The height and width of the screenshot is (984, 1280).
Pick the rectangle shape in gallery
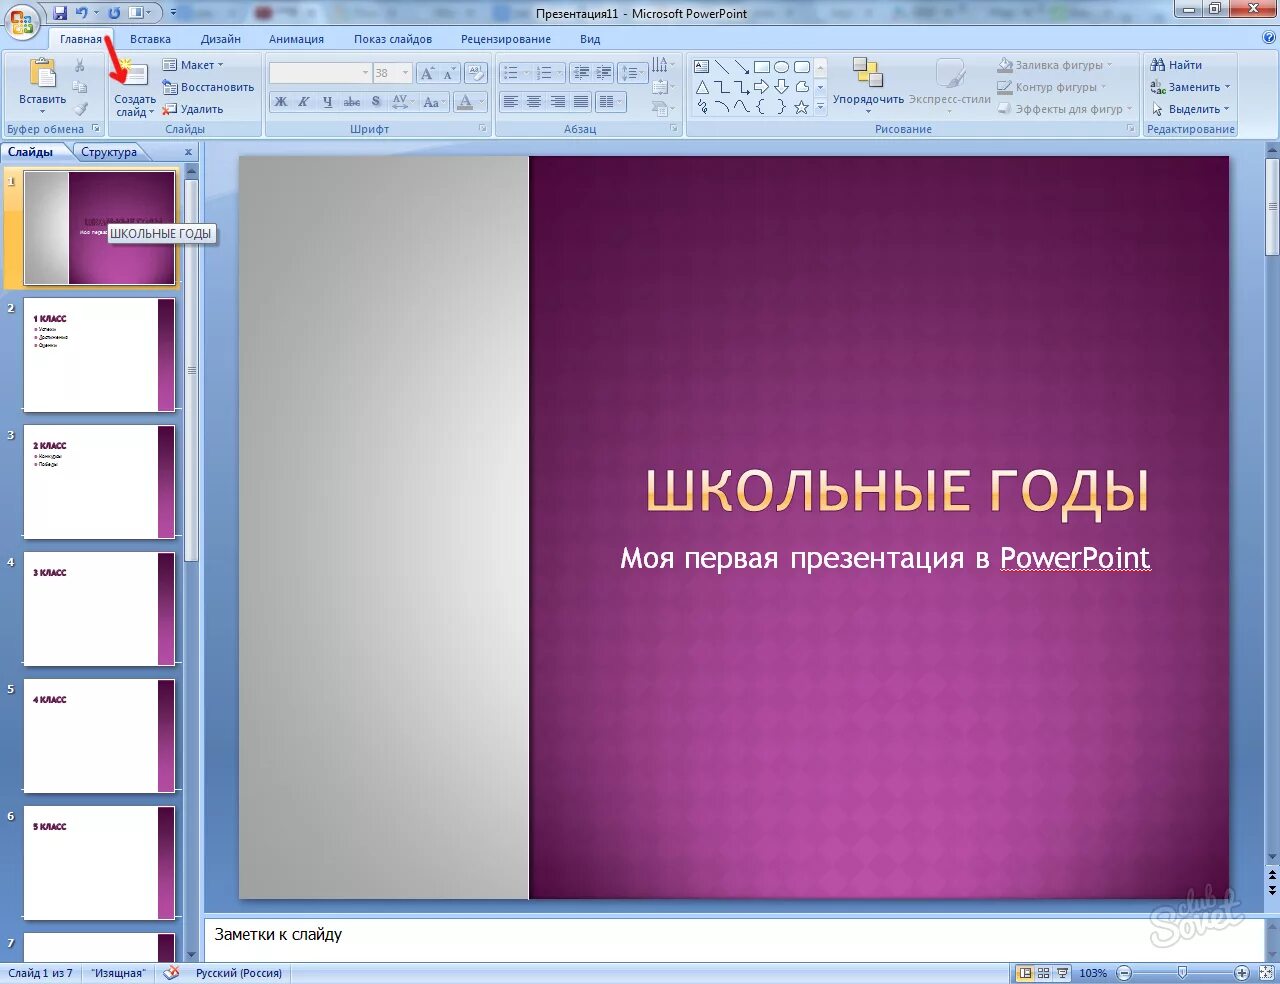[761, 67]
